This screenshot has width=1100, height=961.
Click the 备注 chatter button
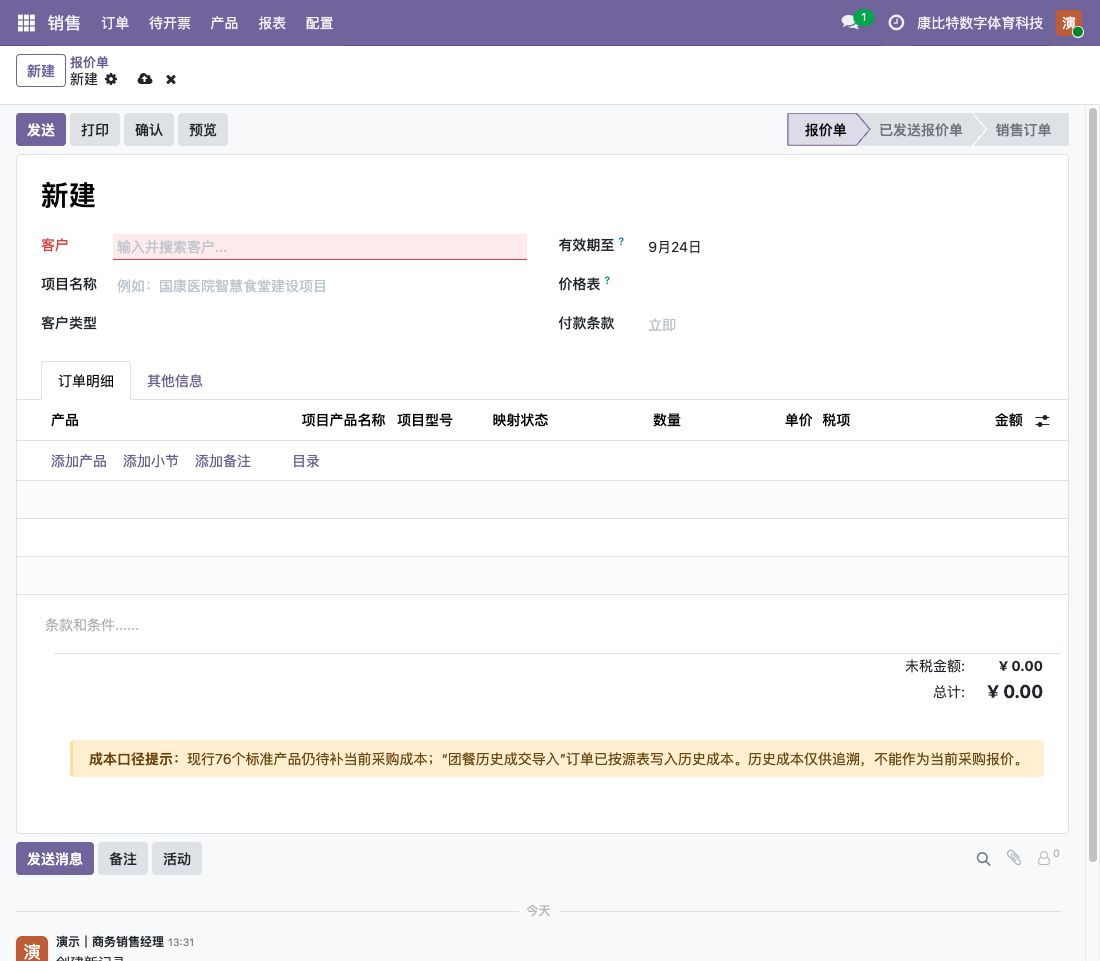click(x=123, y=859)
